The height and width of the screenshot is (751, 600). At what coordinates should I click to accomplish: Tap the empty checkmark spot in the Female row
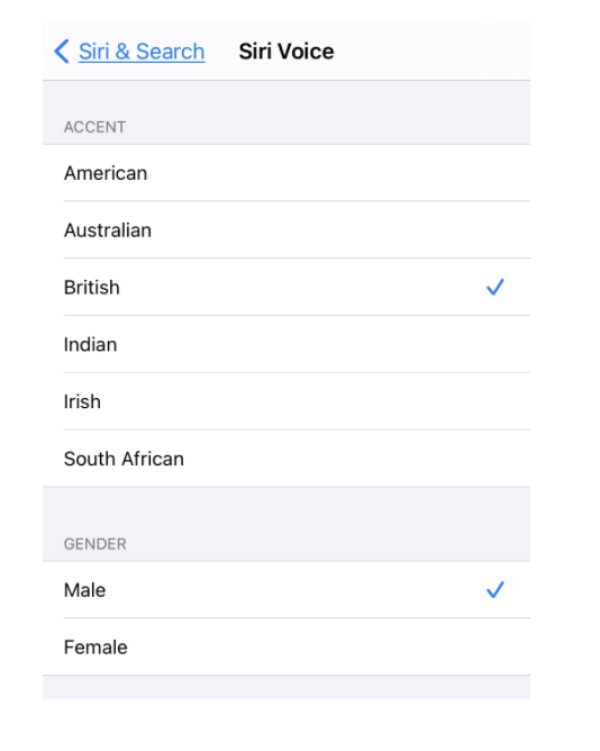pyautogui.click(x=495, y=647)
